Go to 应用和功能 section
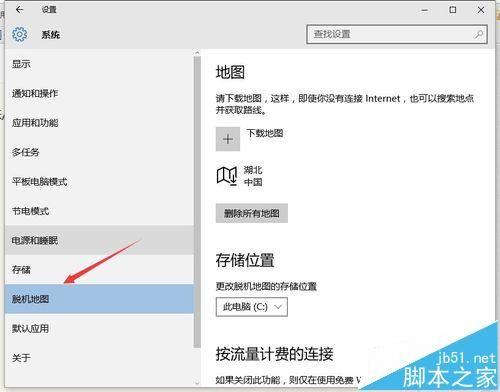500x392 pixels. (x=99, y=123)
